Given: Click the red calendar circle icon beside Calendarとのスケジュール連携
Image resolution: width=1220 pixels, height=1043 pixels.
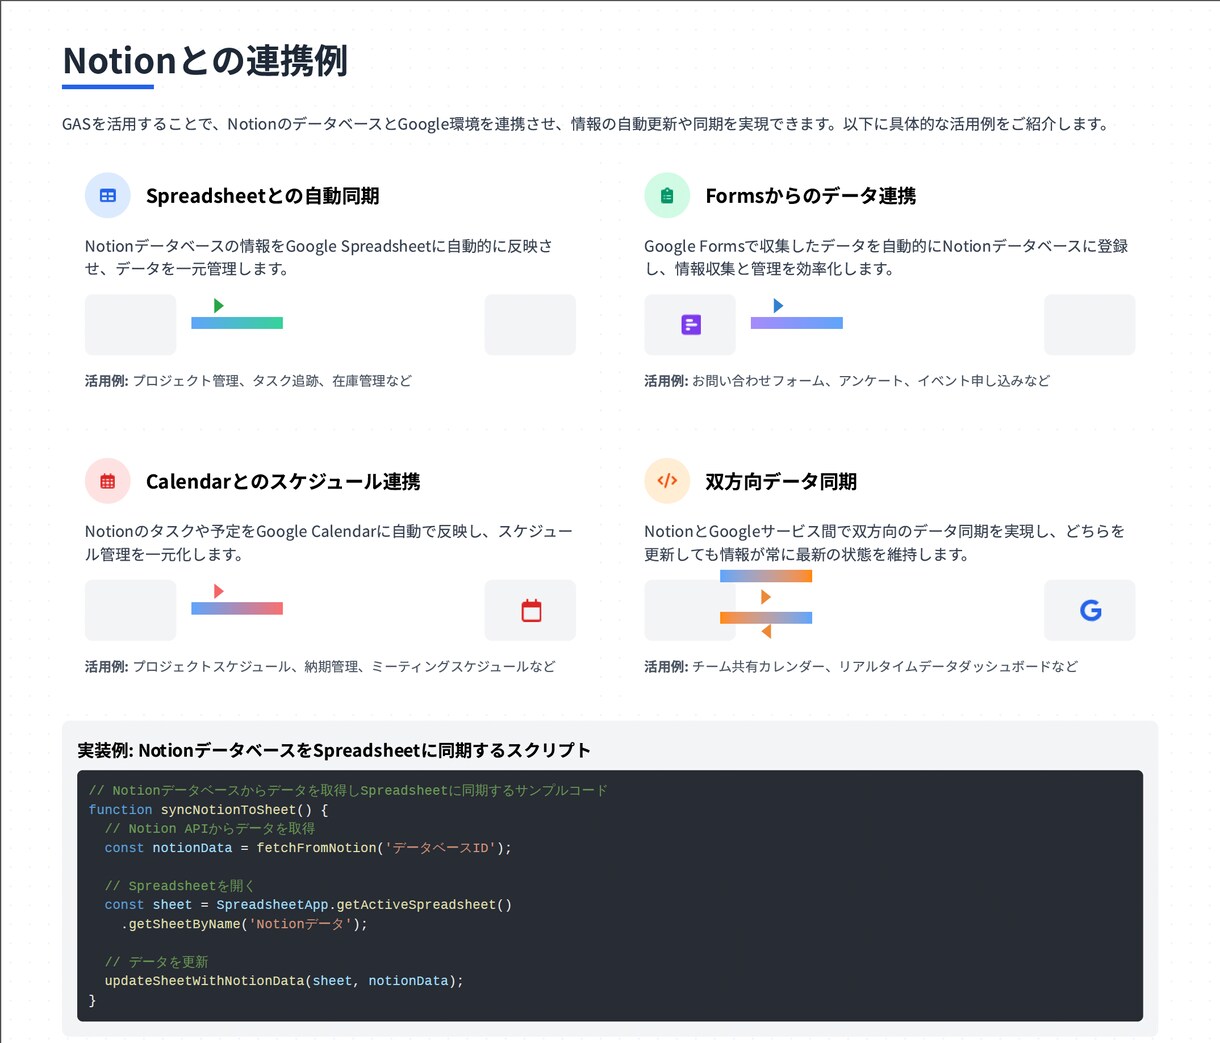Looking at the screenshot, I should click(108, 481).
